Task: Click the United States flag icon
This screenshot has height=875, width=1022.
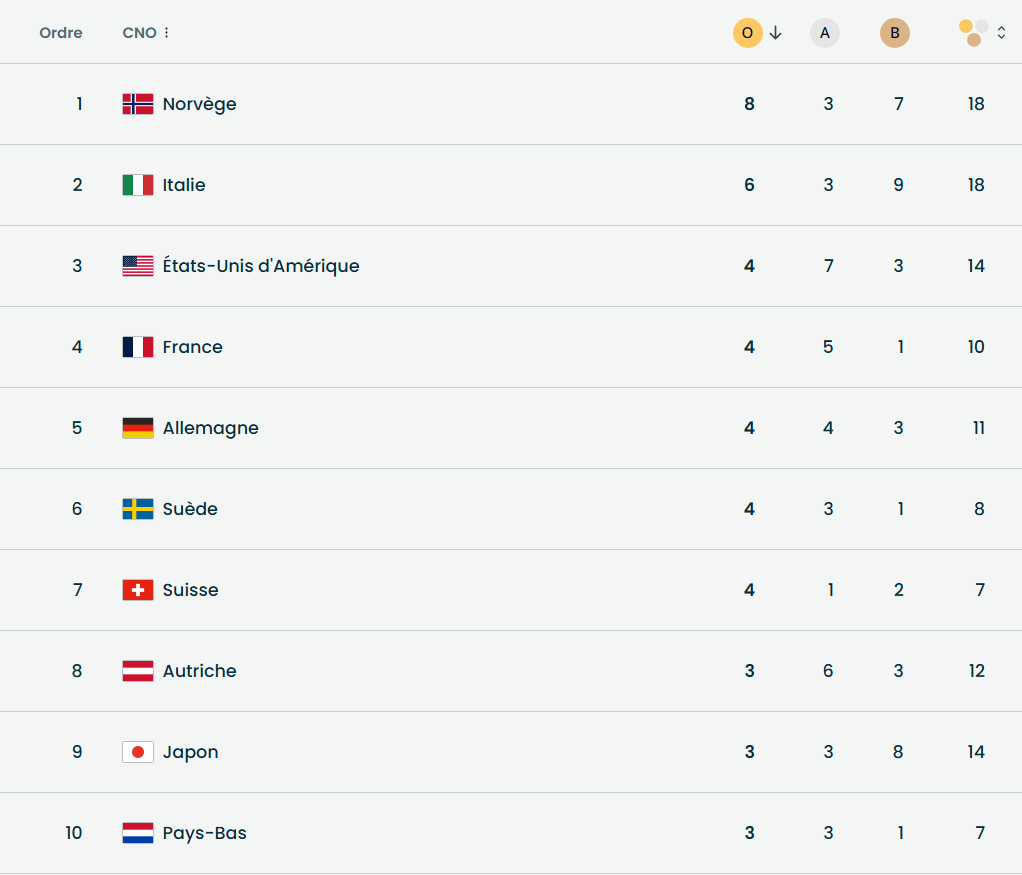Action: click(138, 266)
